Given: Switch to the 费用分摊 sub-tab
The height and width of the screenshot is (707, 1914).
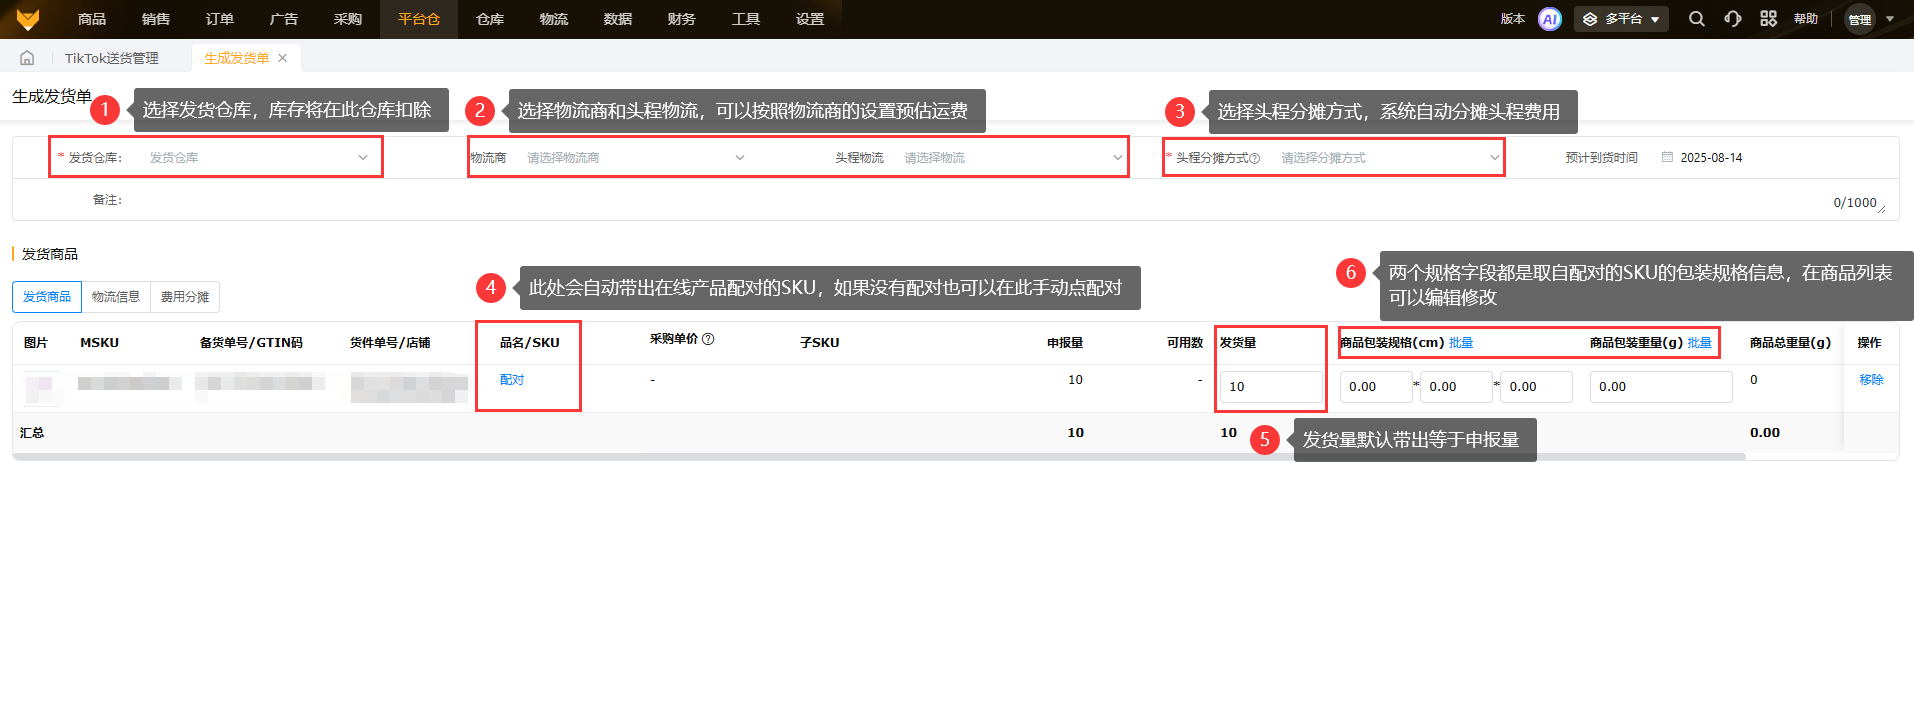Looking at the screenshot, I should [185, 297].
